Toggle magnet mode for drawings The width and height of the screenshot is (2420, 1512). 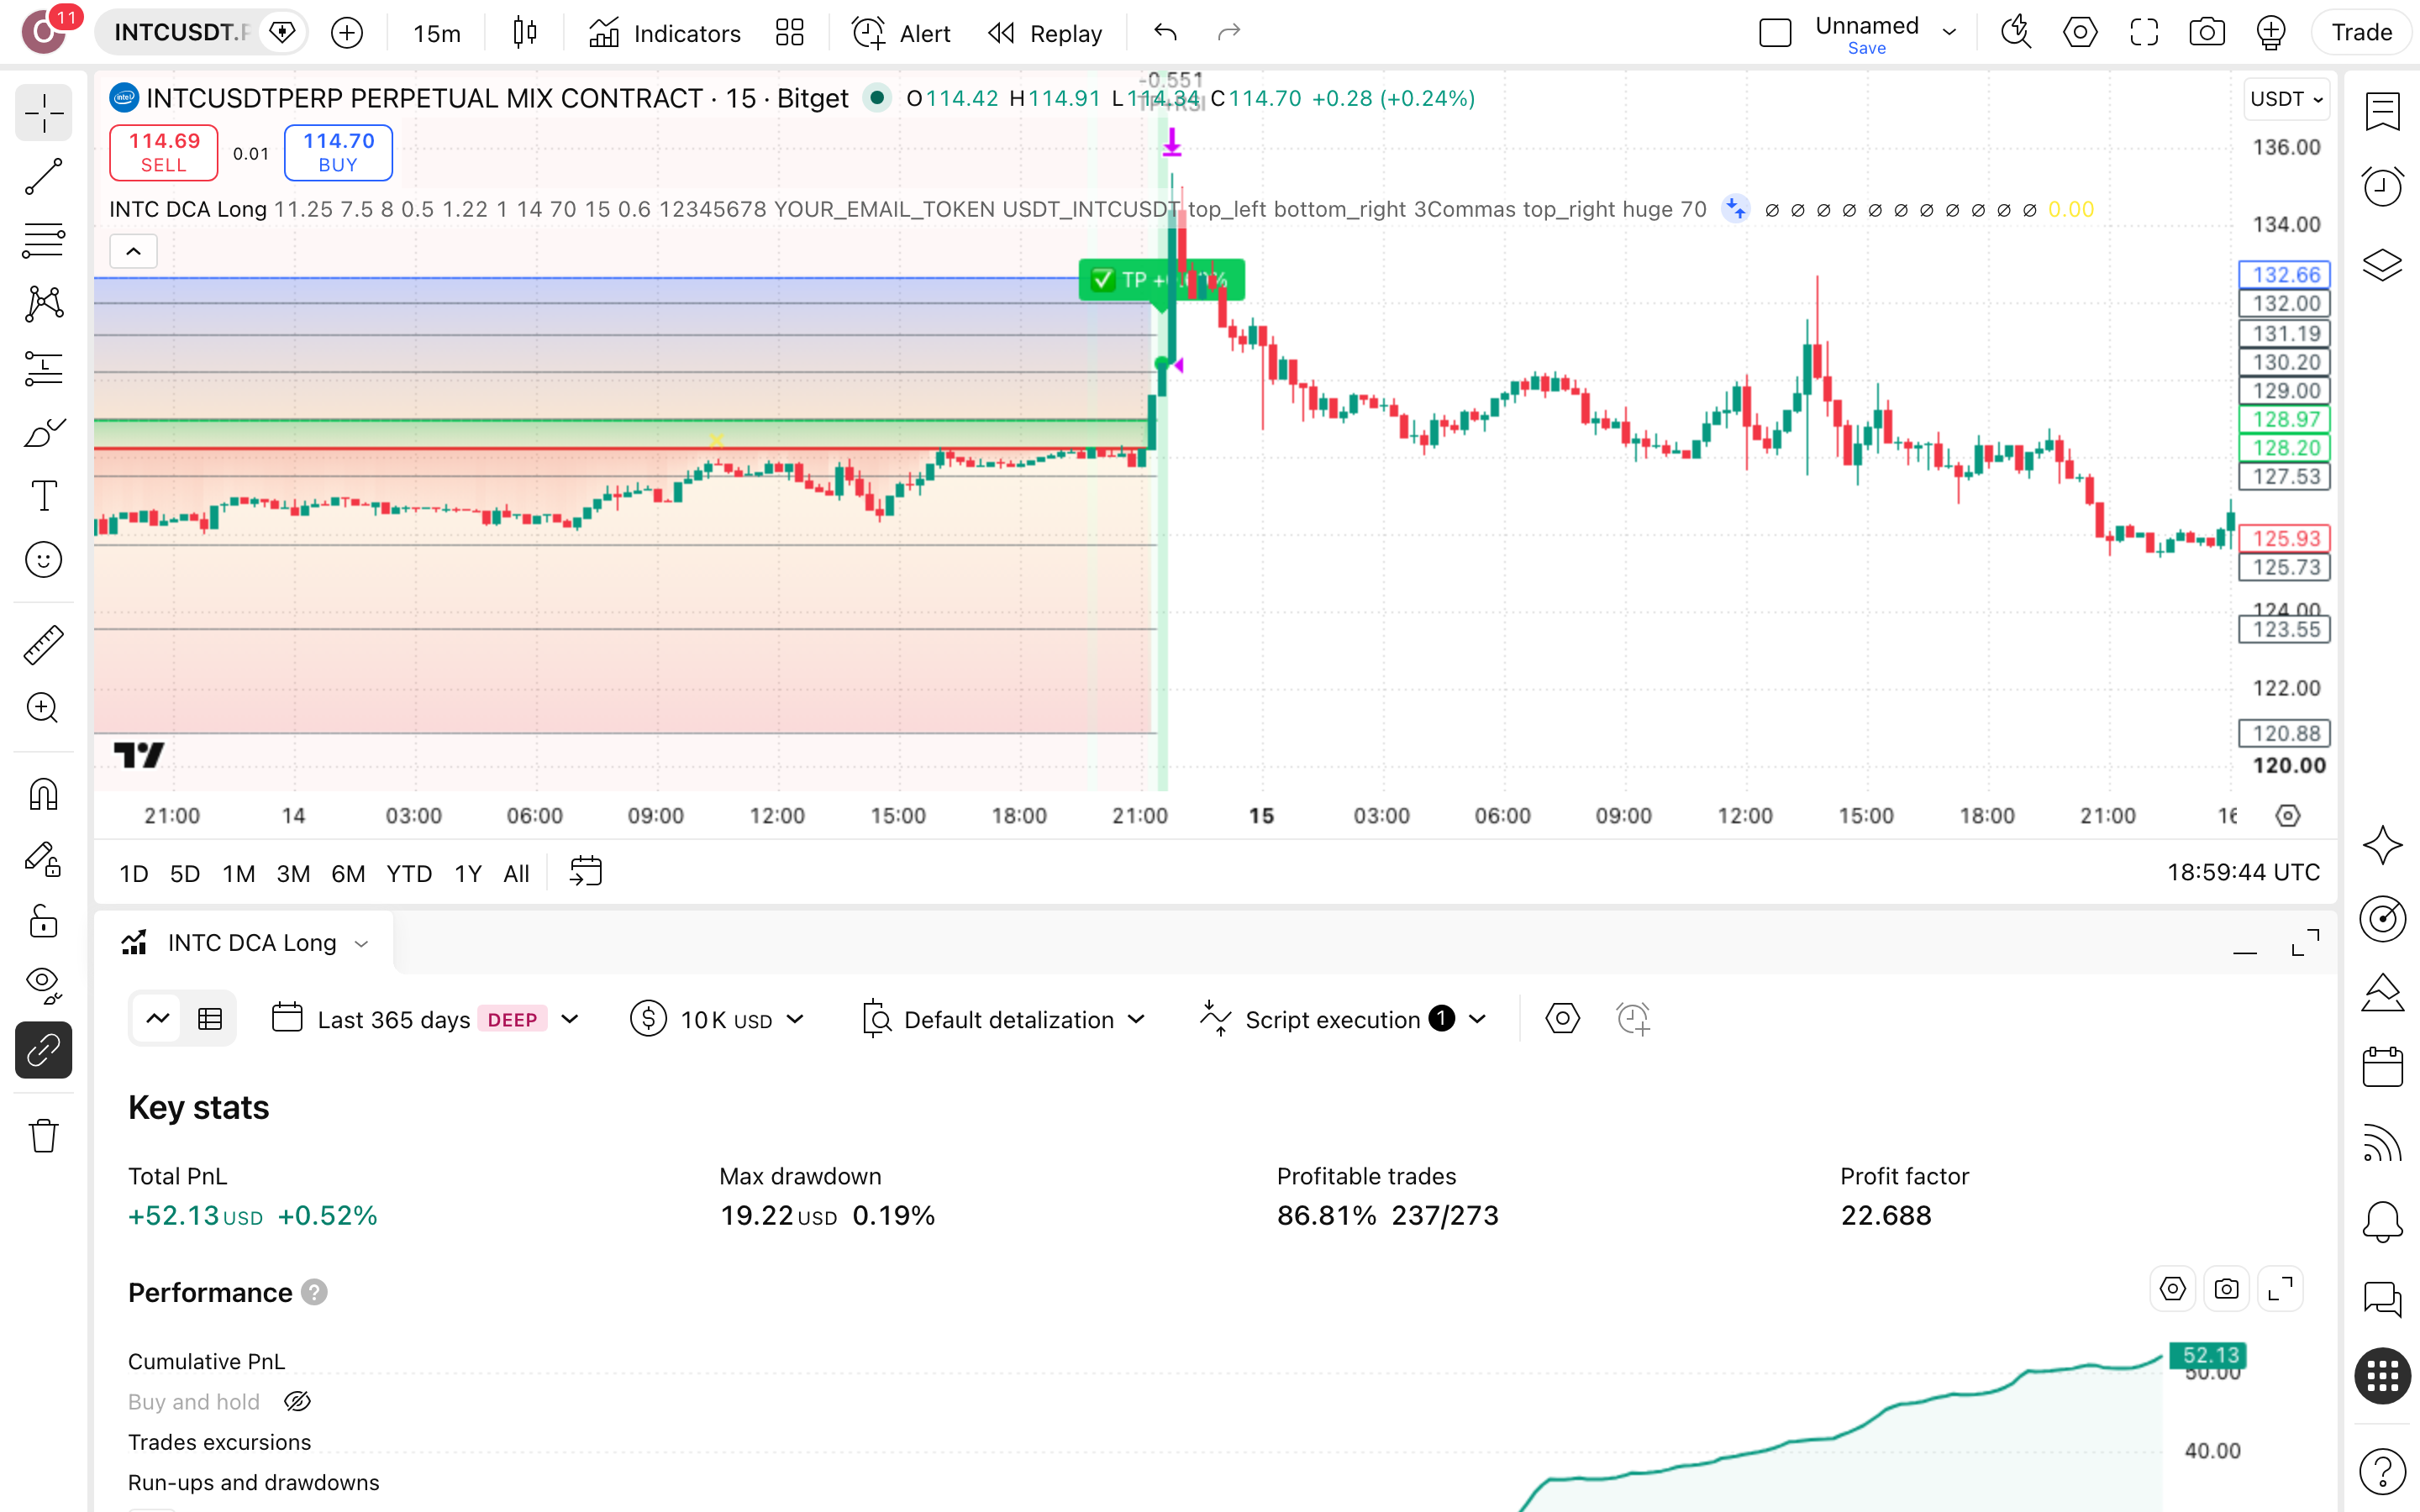click(x=43, y=795)
